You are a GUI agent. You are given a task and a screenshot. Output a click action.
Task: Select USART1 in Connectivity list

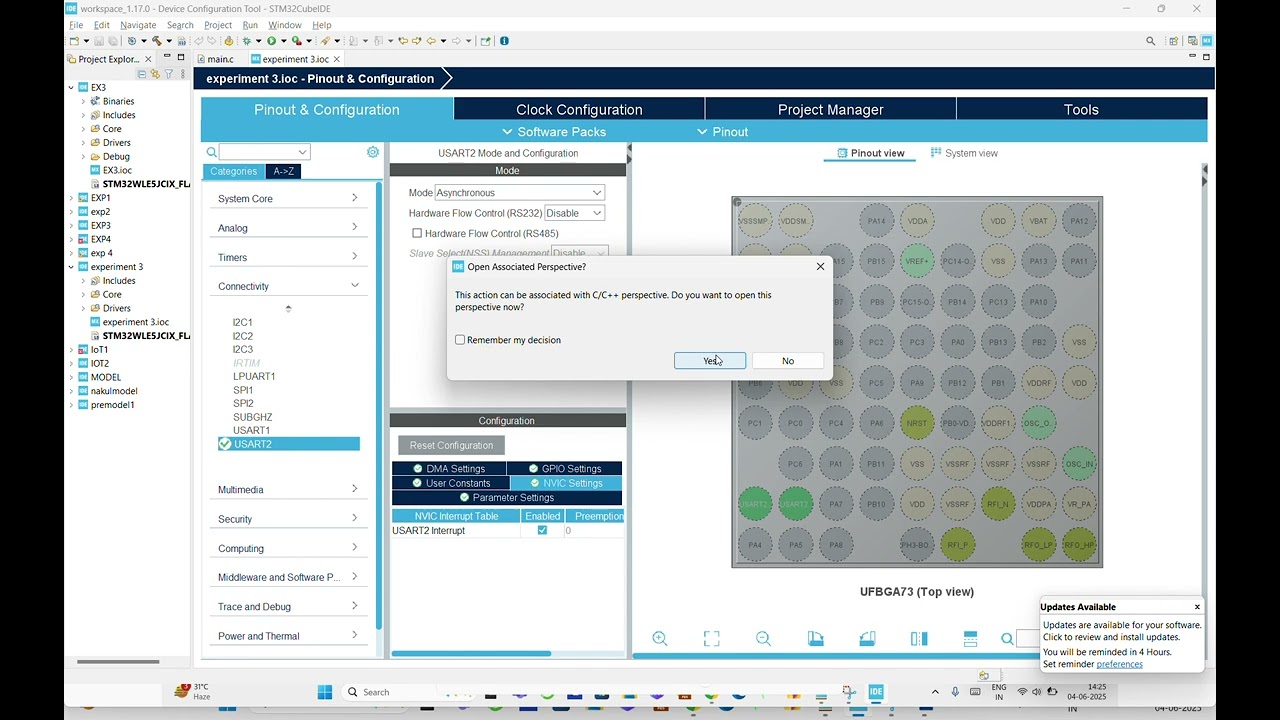tap(251, 430)
